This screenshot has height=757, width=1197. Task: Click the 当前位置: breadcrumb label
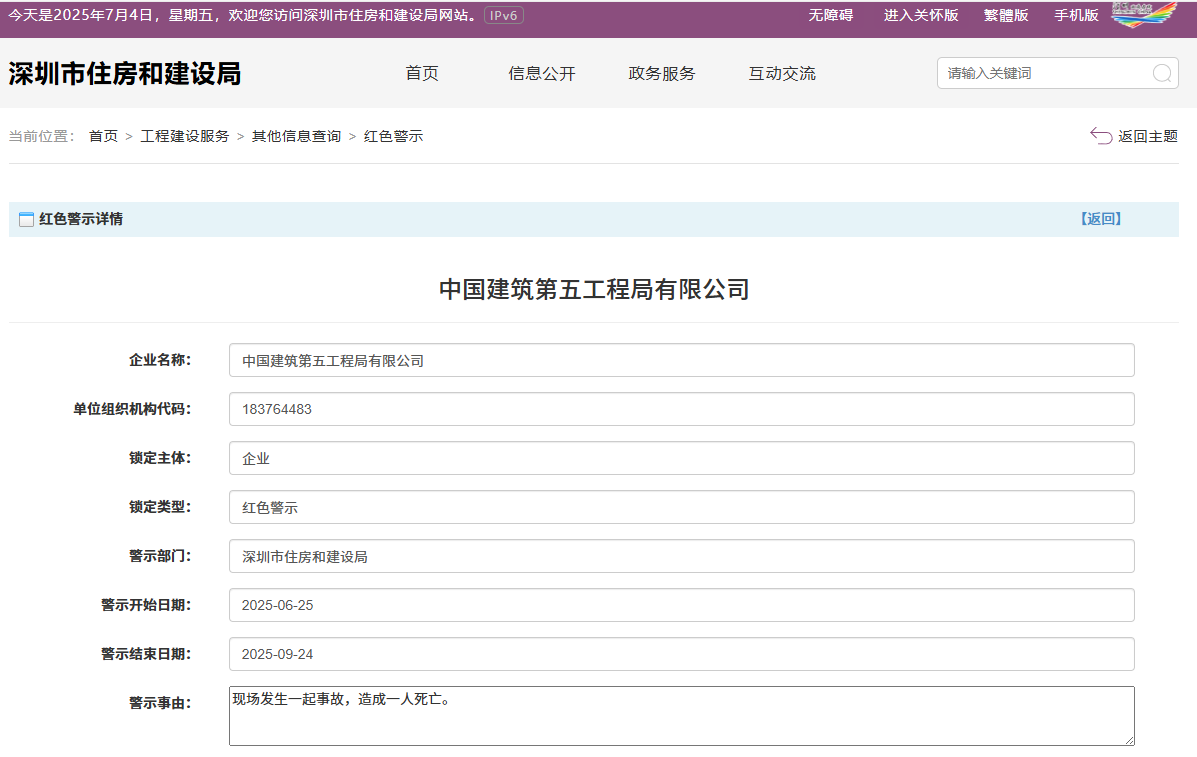[x=42, y=136]
